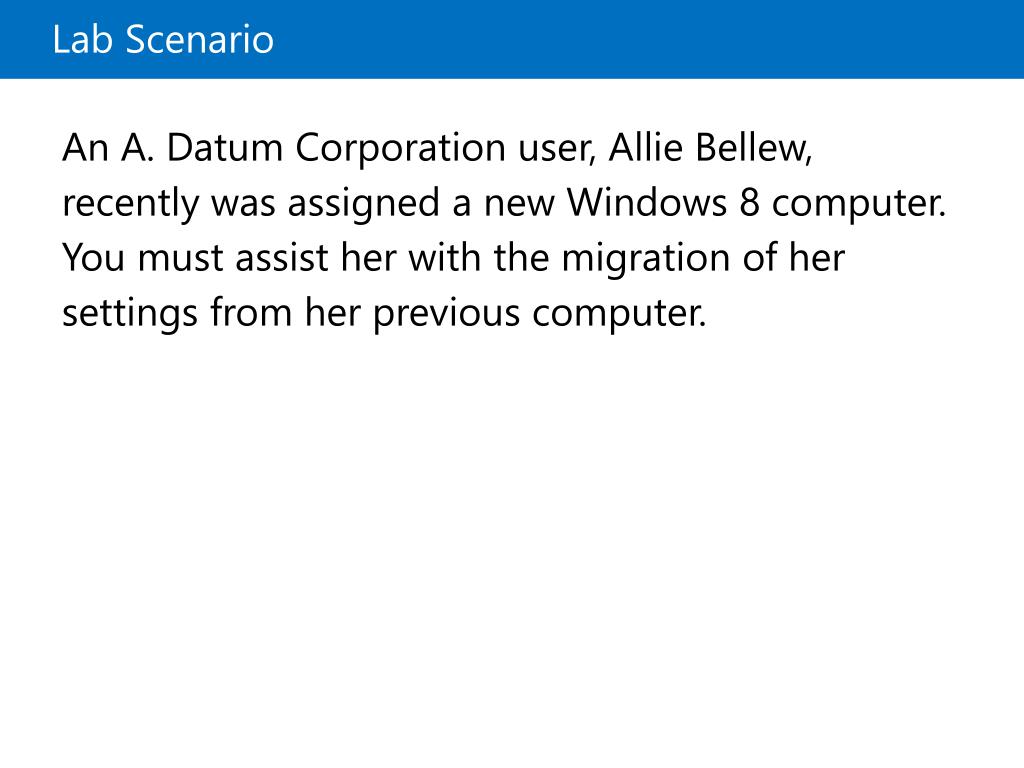This screenshot has height=768, width=1024.
Task: Click the word 'assist' in third line
Action: click(x=281, y=257)
